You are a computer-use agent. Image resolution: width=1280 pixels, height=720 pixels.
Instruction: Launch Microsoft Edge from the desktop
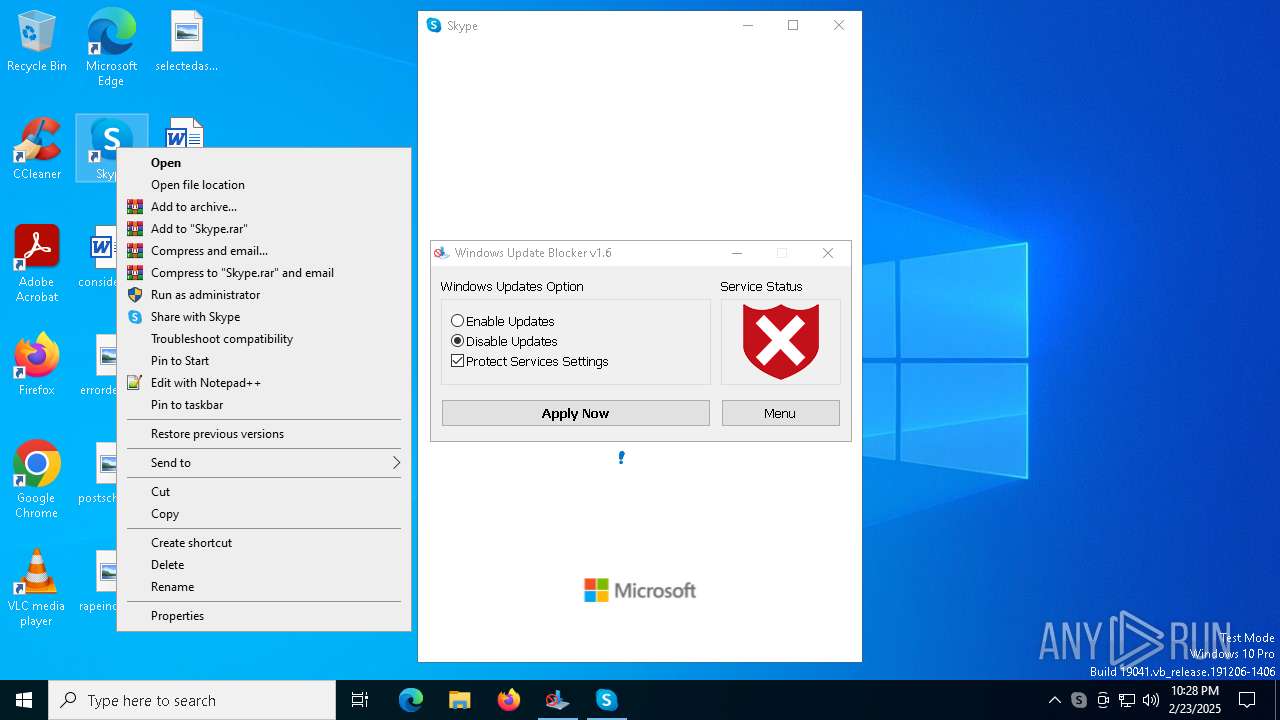[111, 48]
